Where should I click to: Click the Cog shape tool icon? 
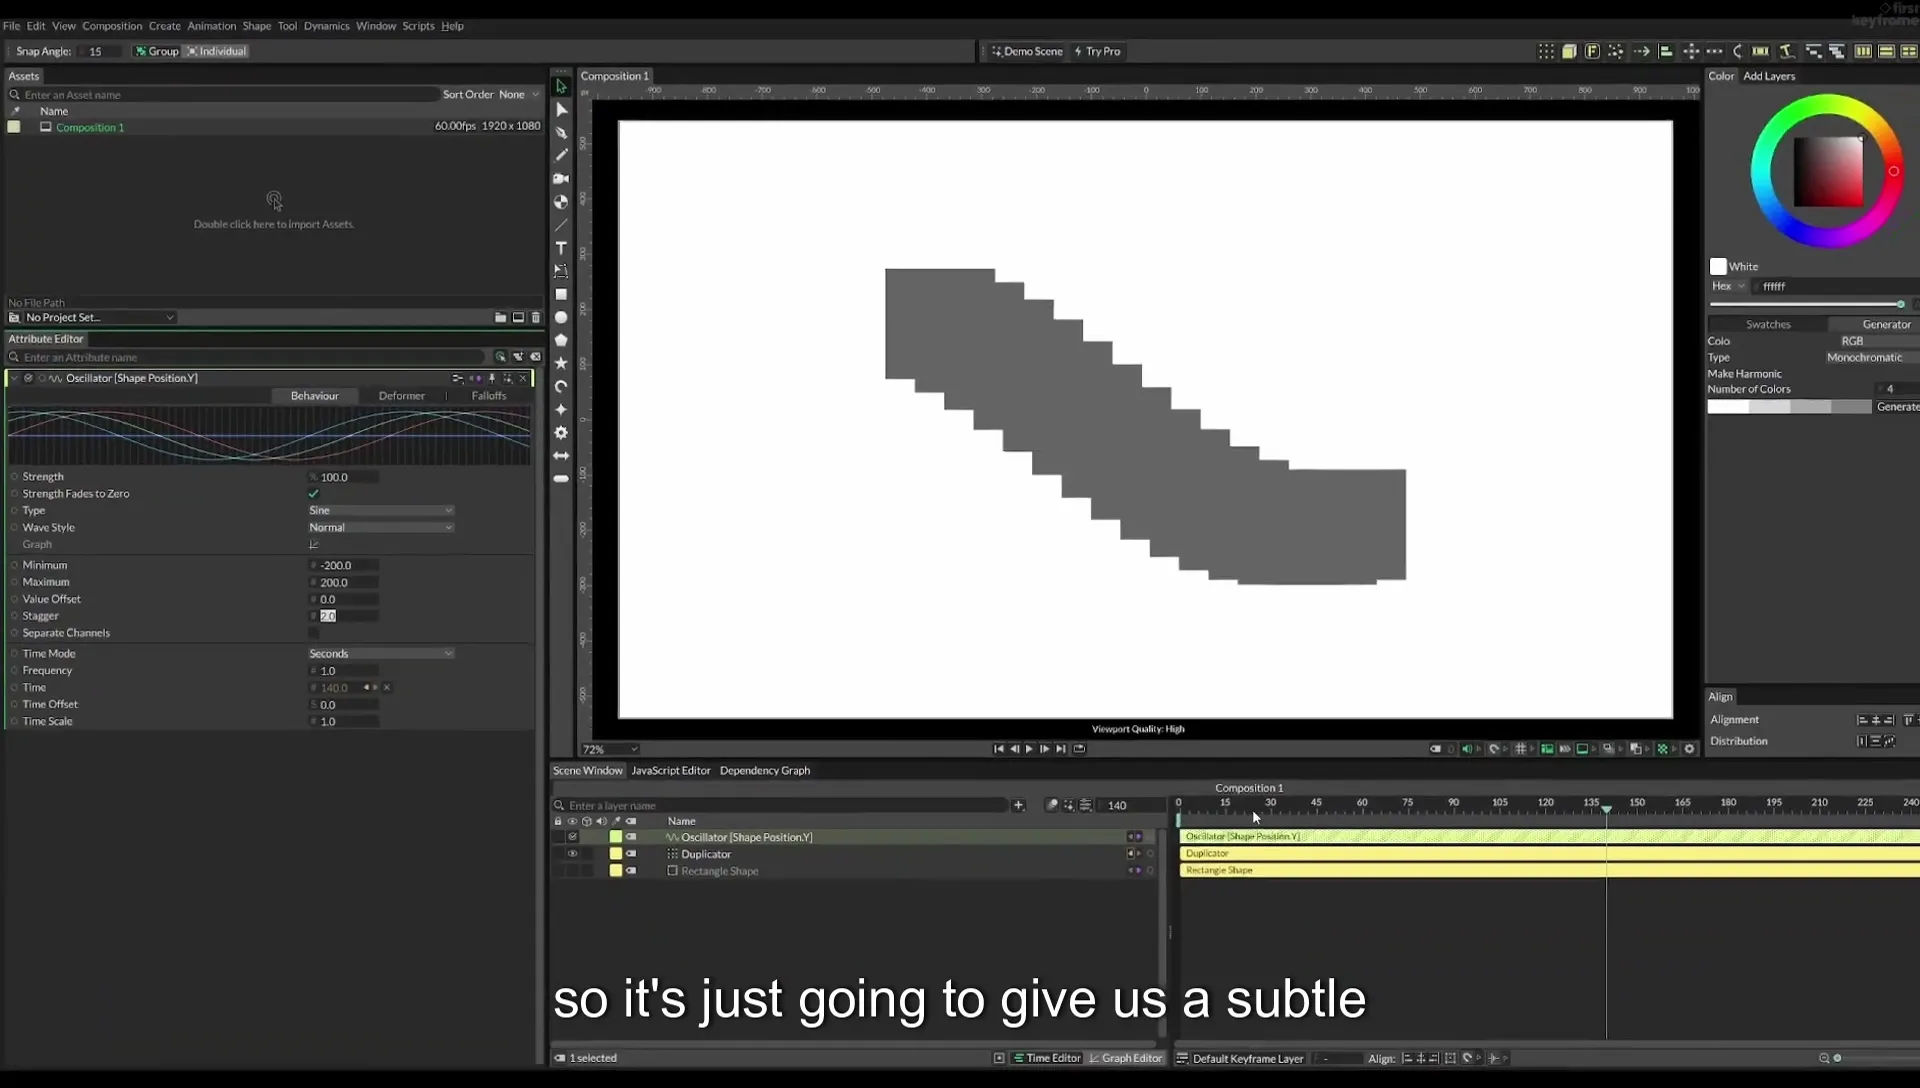click(561, 433)
